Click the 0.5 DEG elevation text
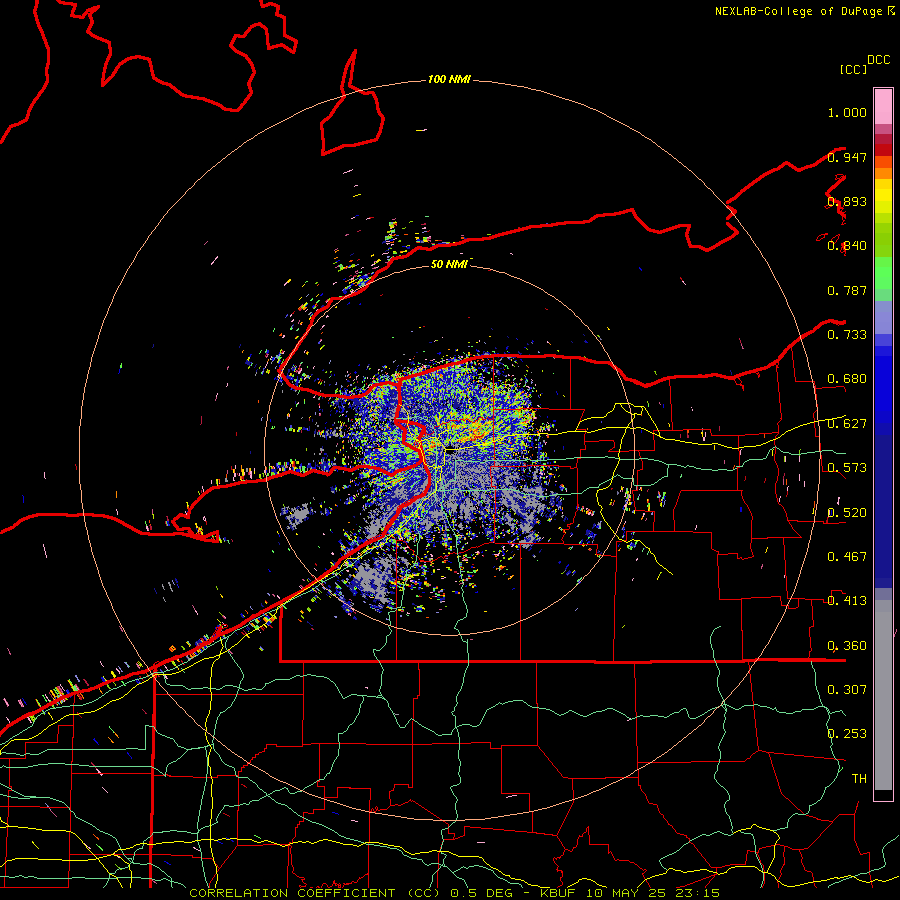Screen dimensions: 900x900 point(481,893)
